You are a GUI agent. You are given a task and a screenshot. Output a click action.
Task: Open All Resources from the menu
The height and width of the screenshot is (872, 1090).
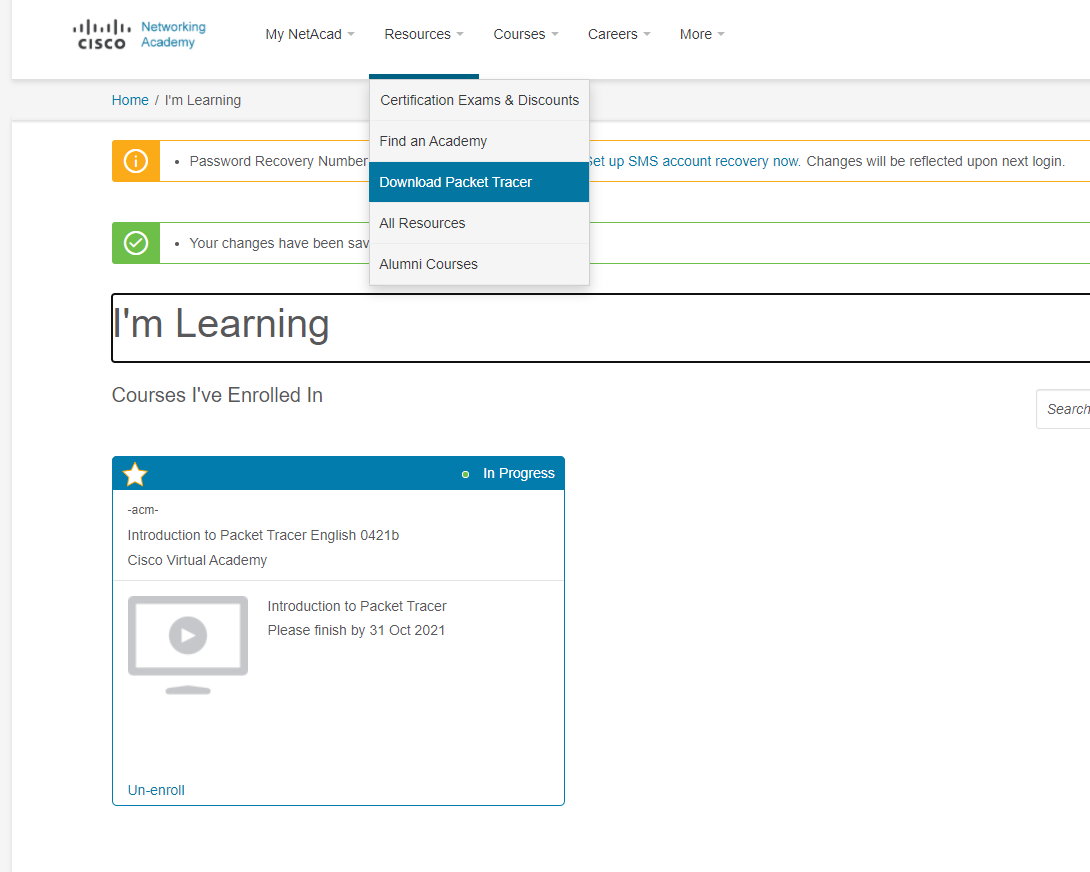tap(422, 223)
